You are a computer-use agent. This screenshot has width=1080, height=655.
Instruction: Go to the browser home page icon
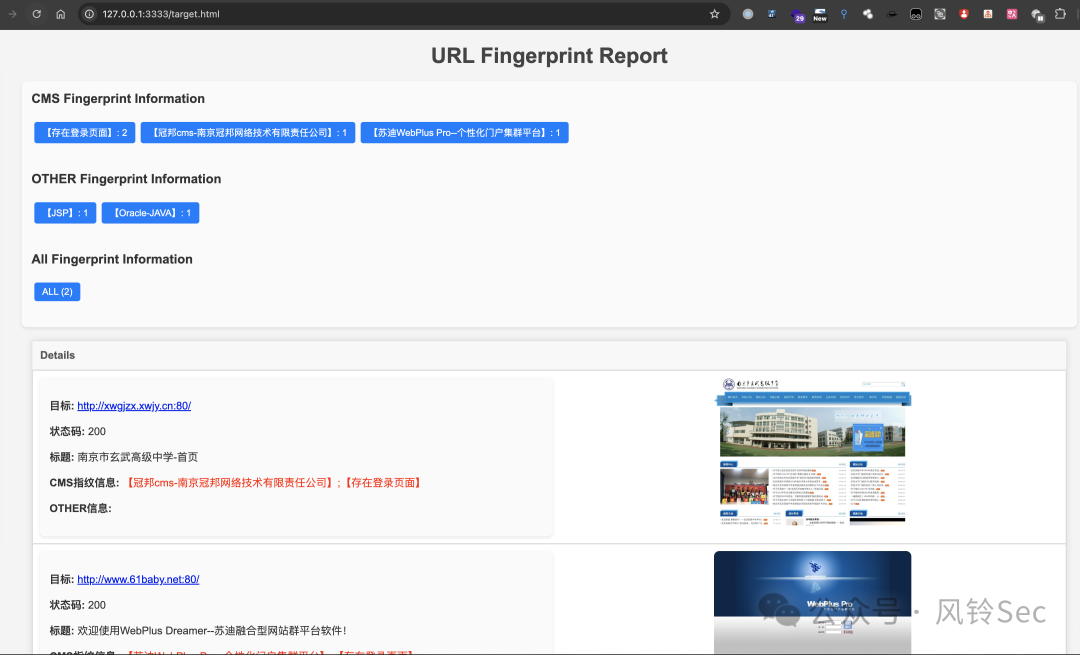pyautogui.click(x=60, y=14)
